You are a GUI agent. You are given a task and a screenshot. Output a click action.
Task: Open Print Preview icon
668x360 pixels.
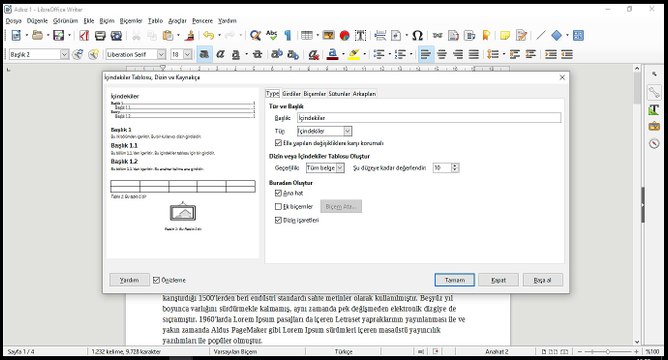click(115, 35)
